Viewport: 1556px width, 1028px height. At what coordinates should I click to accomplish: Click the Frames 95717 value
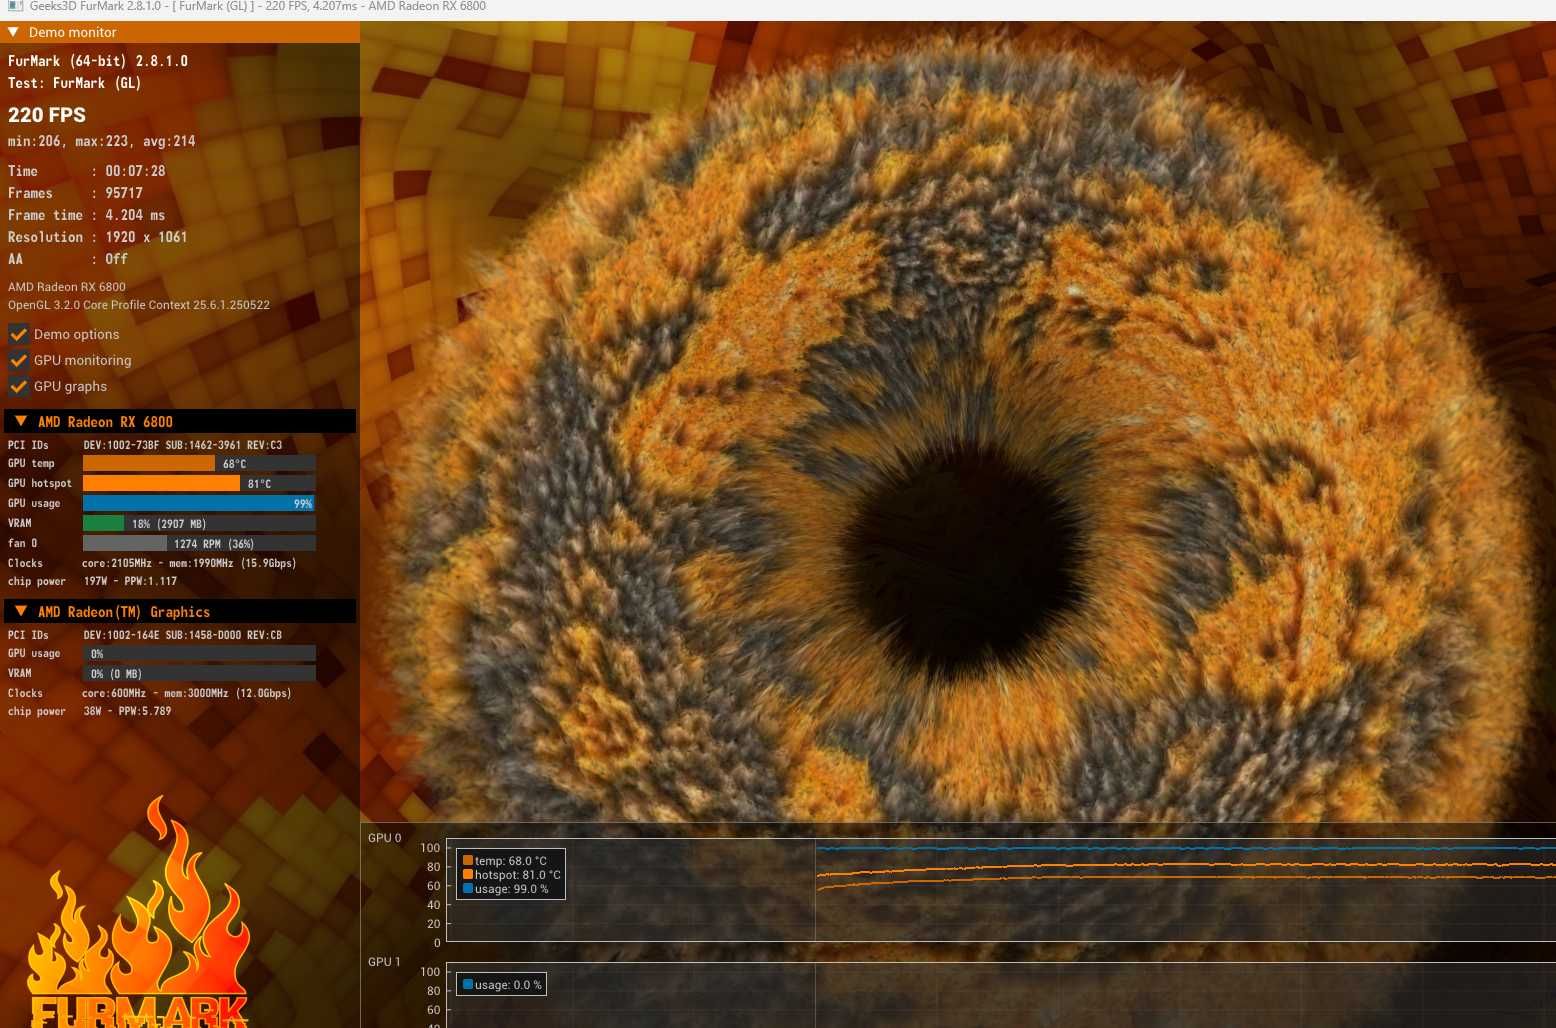coord(124,193)
